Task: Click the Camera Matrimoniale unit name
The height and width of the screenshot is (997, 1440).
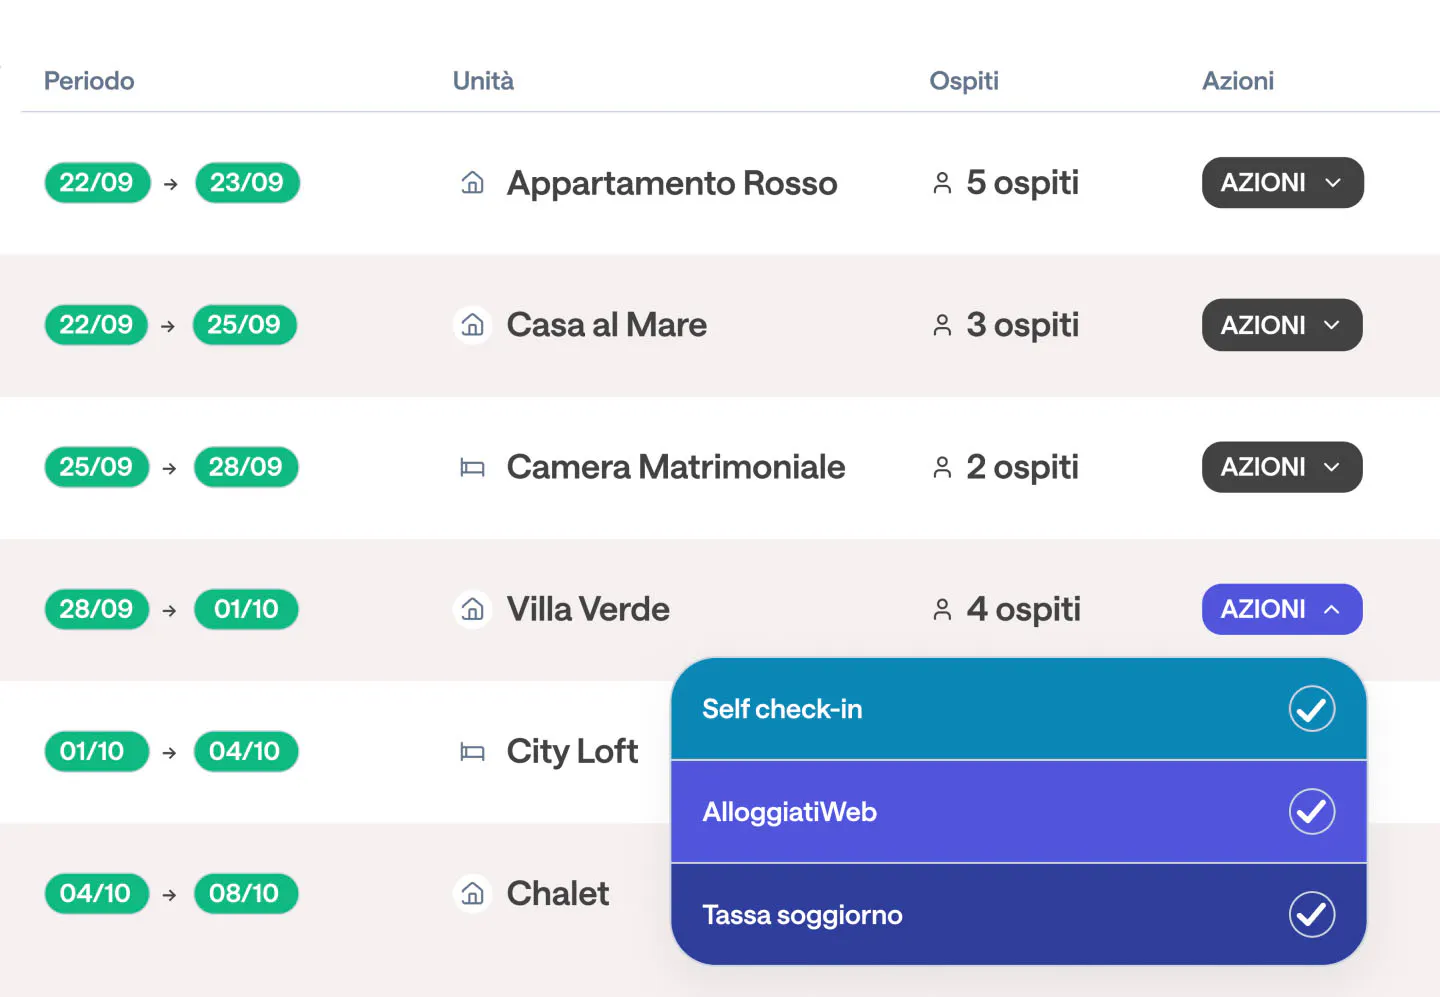Action: pyautogui.click(x=675, y=467)
